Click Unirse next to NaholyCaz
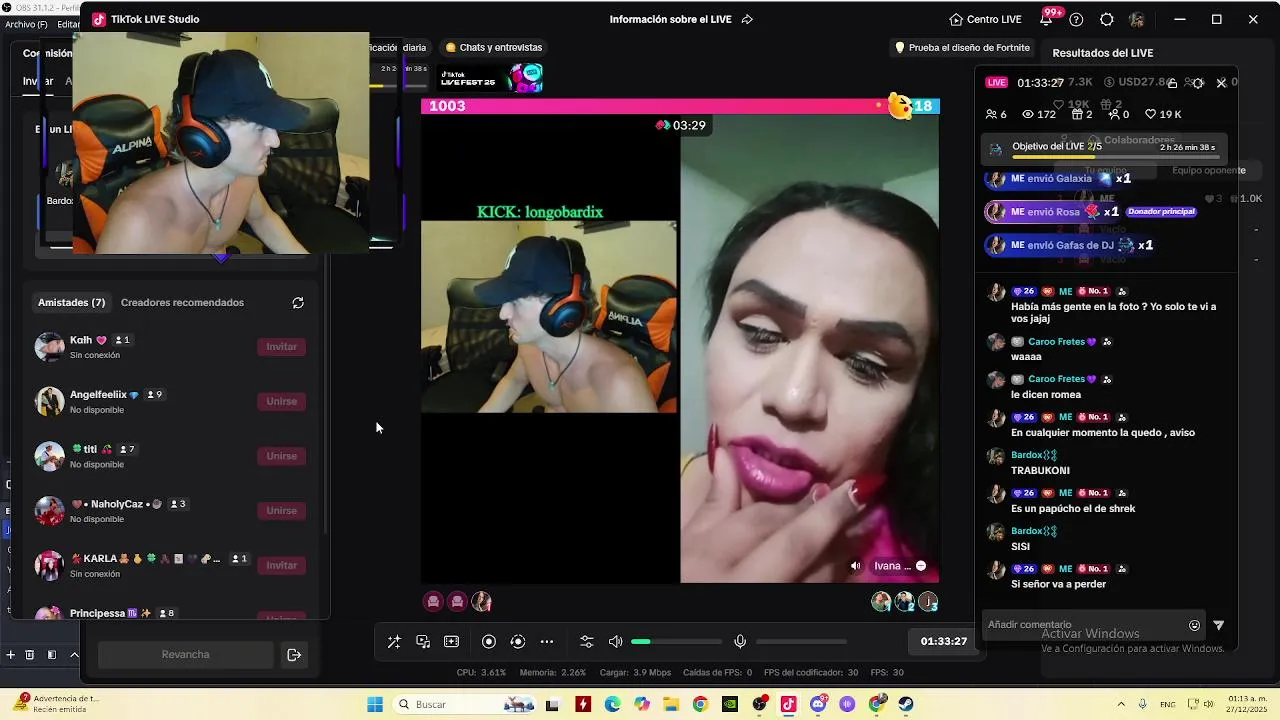Image resolution: width=1280 pixels, height=720 pixels. 282,511
